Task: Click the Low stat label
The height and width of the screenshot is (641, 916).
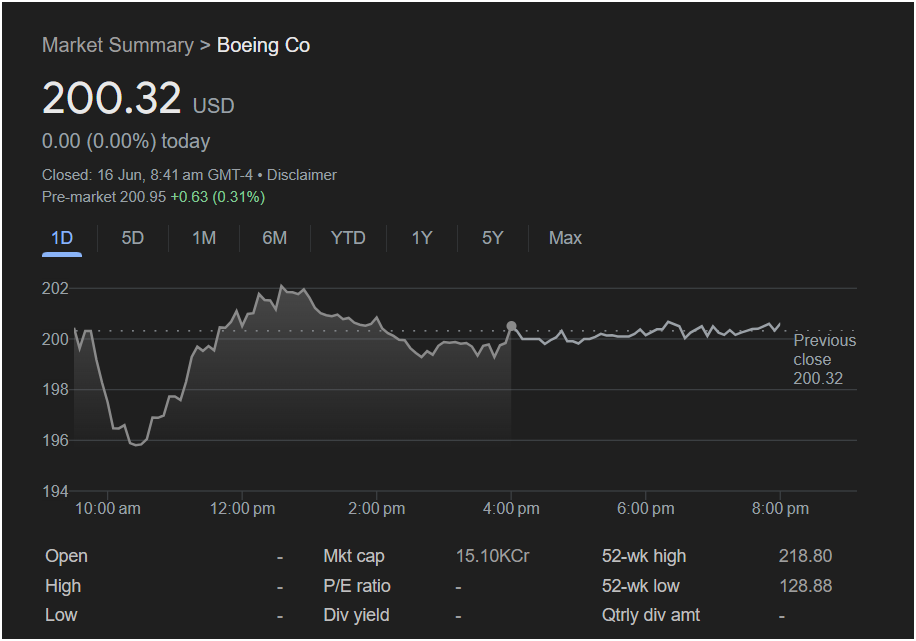Action: [x=61, y=615]
